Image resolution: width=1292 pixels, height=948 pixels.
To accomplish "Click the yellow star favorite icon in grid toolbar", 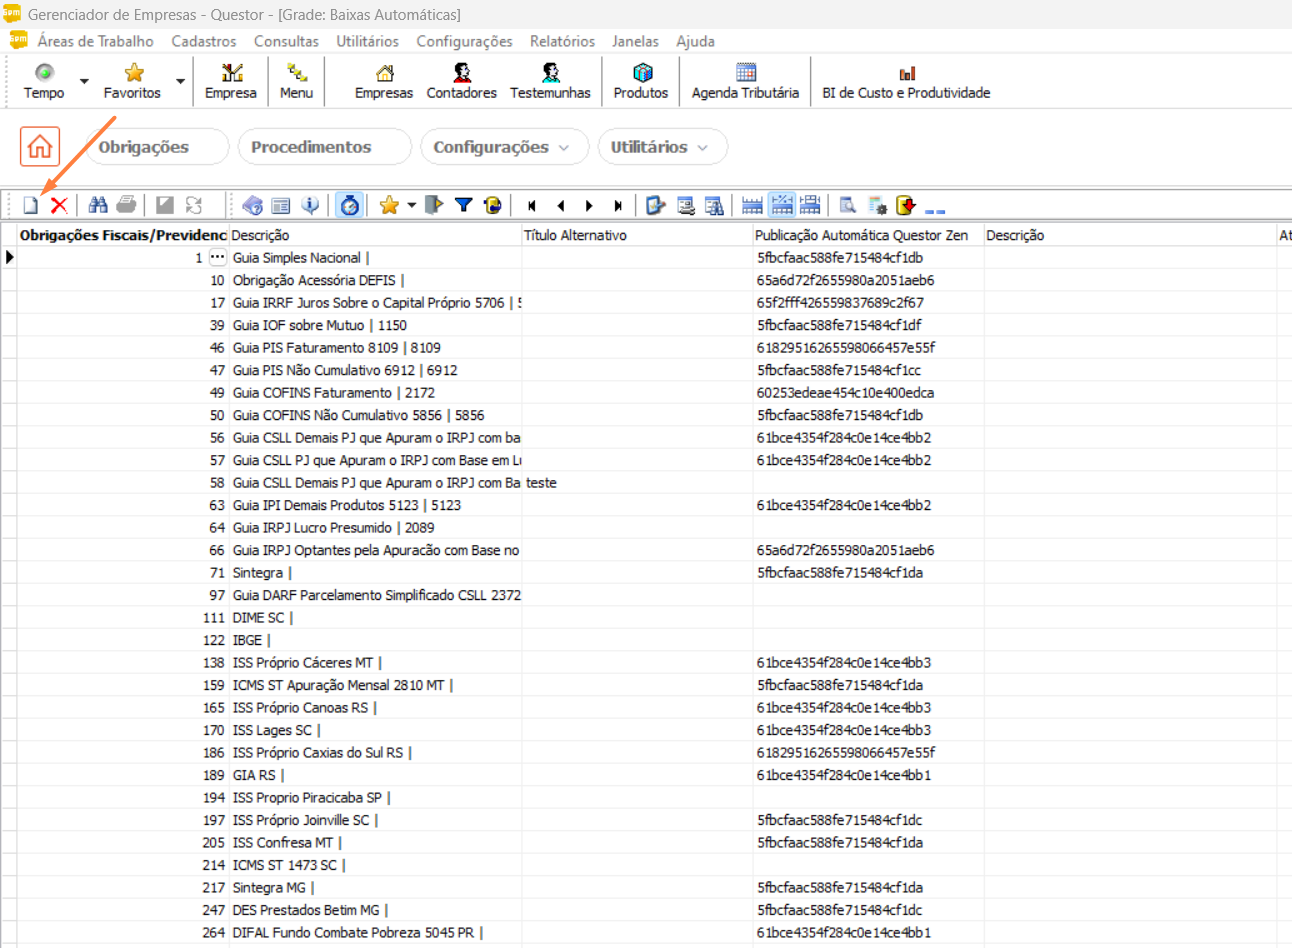I will [x=389, y=205].
